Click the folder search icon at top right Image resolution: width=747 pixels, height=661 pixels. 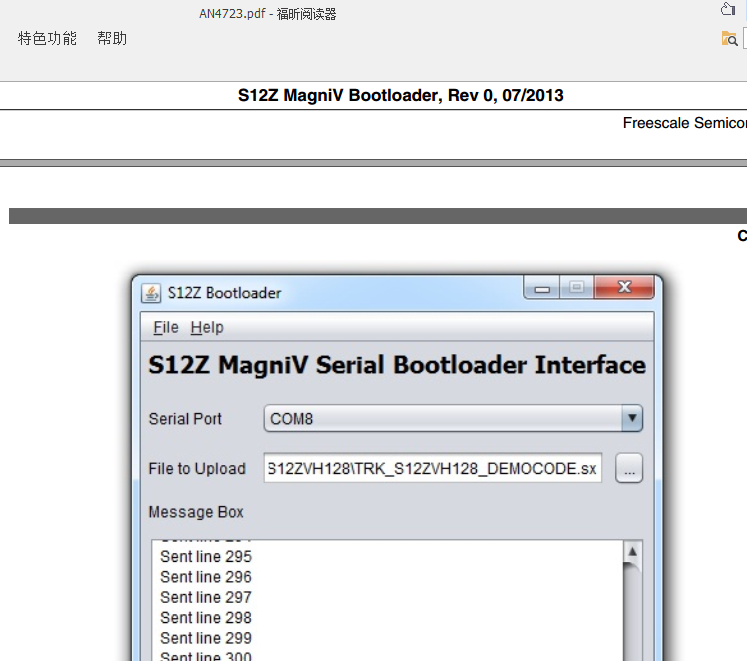729,39
